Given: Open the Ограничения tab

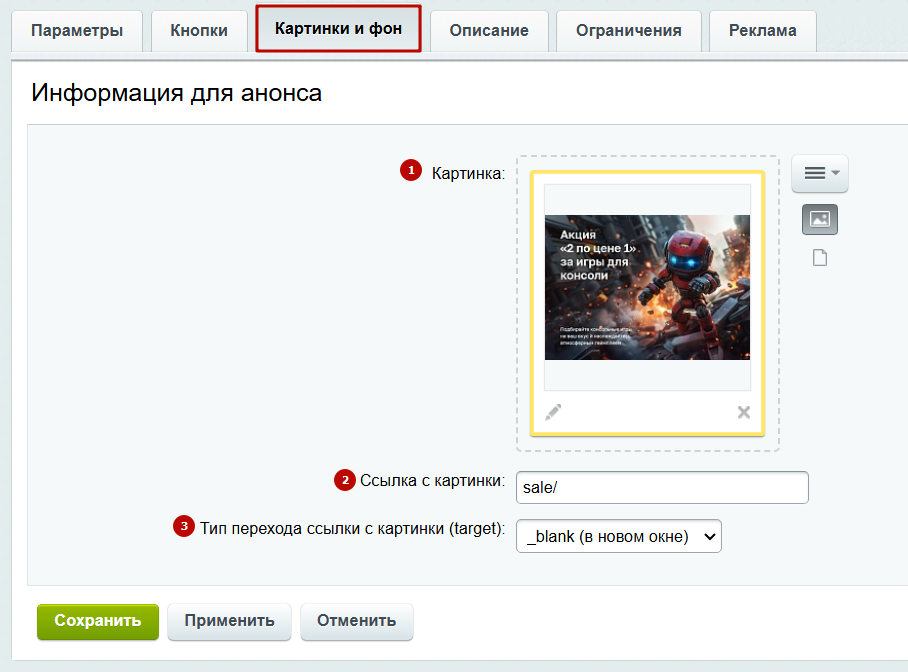Looking at the screenshot, I should 629,31.
